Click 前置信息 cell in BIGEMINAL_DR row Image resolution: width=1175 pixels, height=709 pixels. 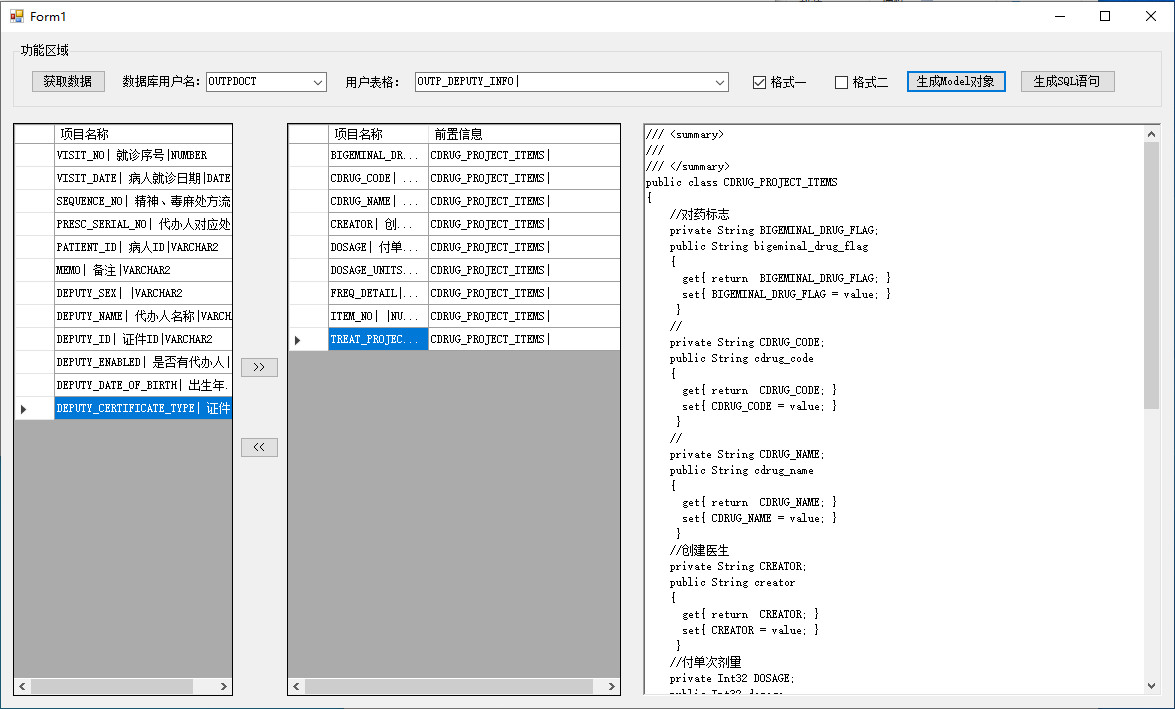coord(524,155)
